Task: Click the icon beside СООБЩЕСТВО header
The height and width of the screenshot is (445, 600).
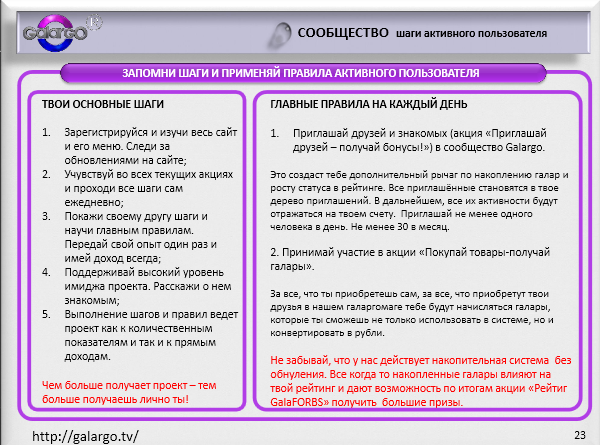Action: (x=280, y=35)
